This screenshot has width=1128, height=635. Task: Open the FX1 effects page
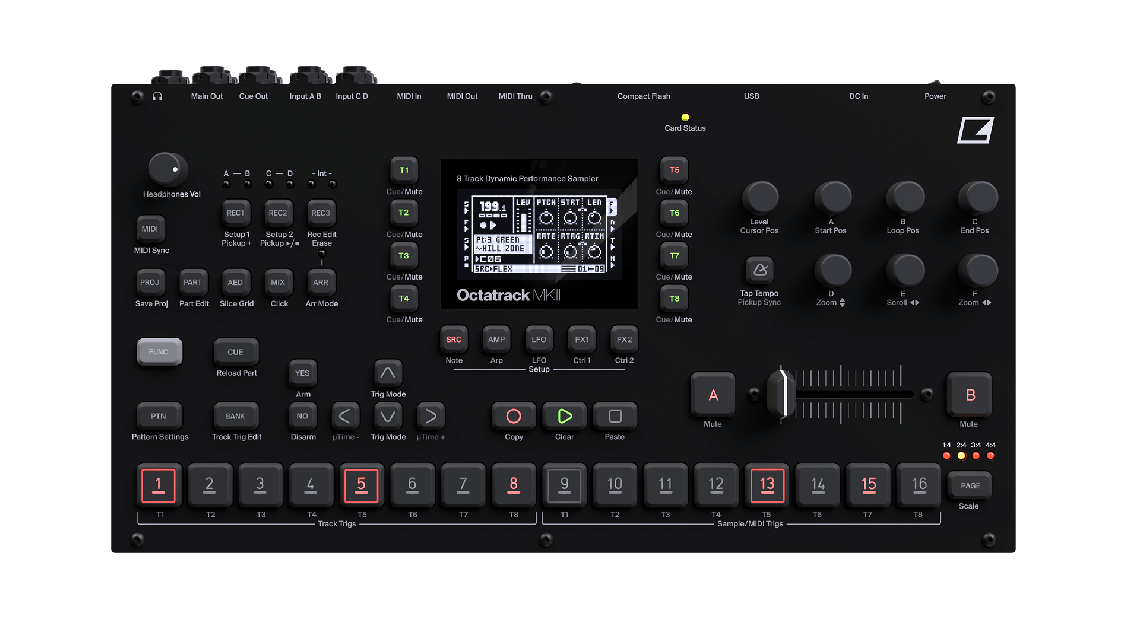click(581, 339)
